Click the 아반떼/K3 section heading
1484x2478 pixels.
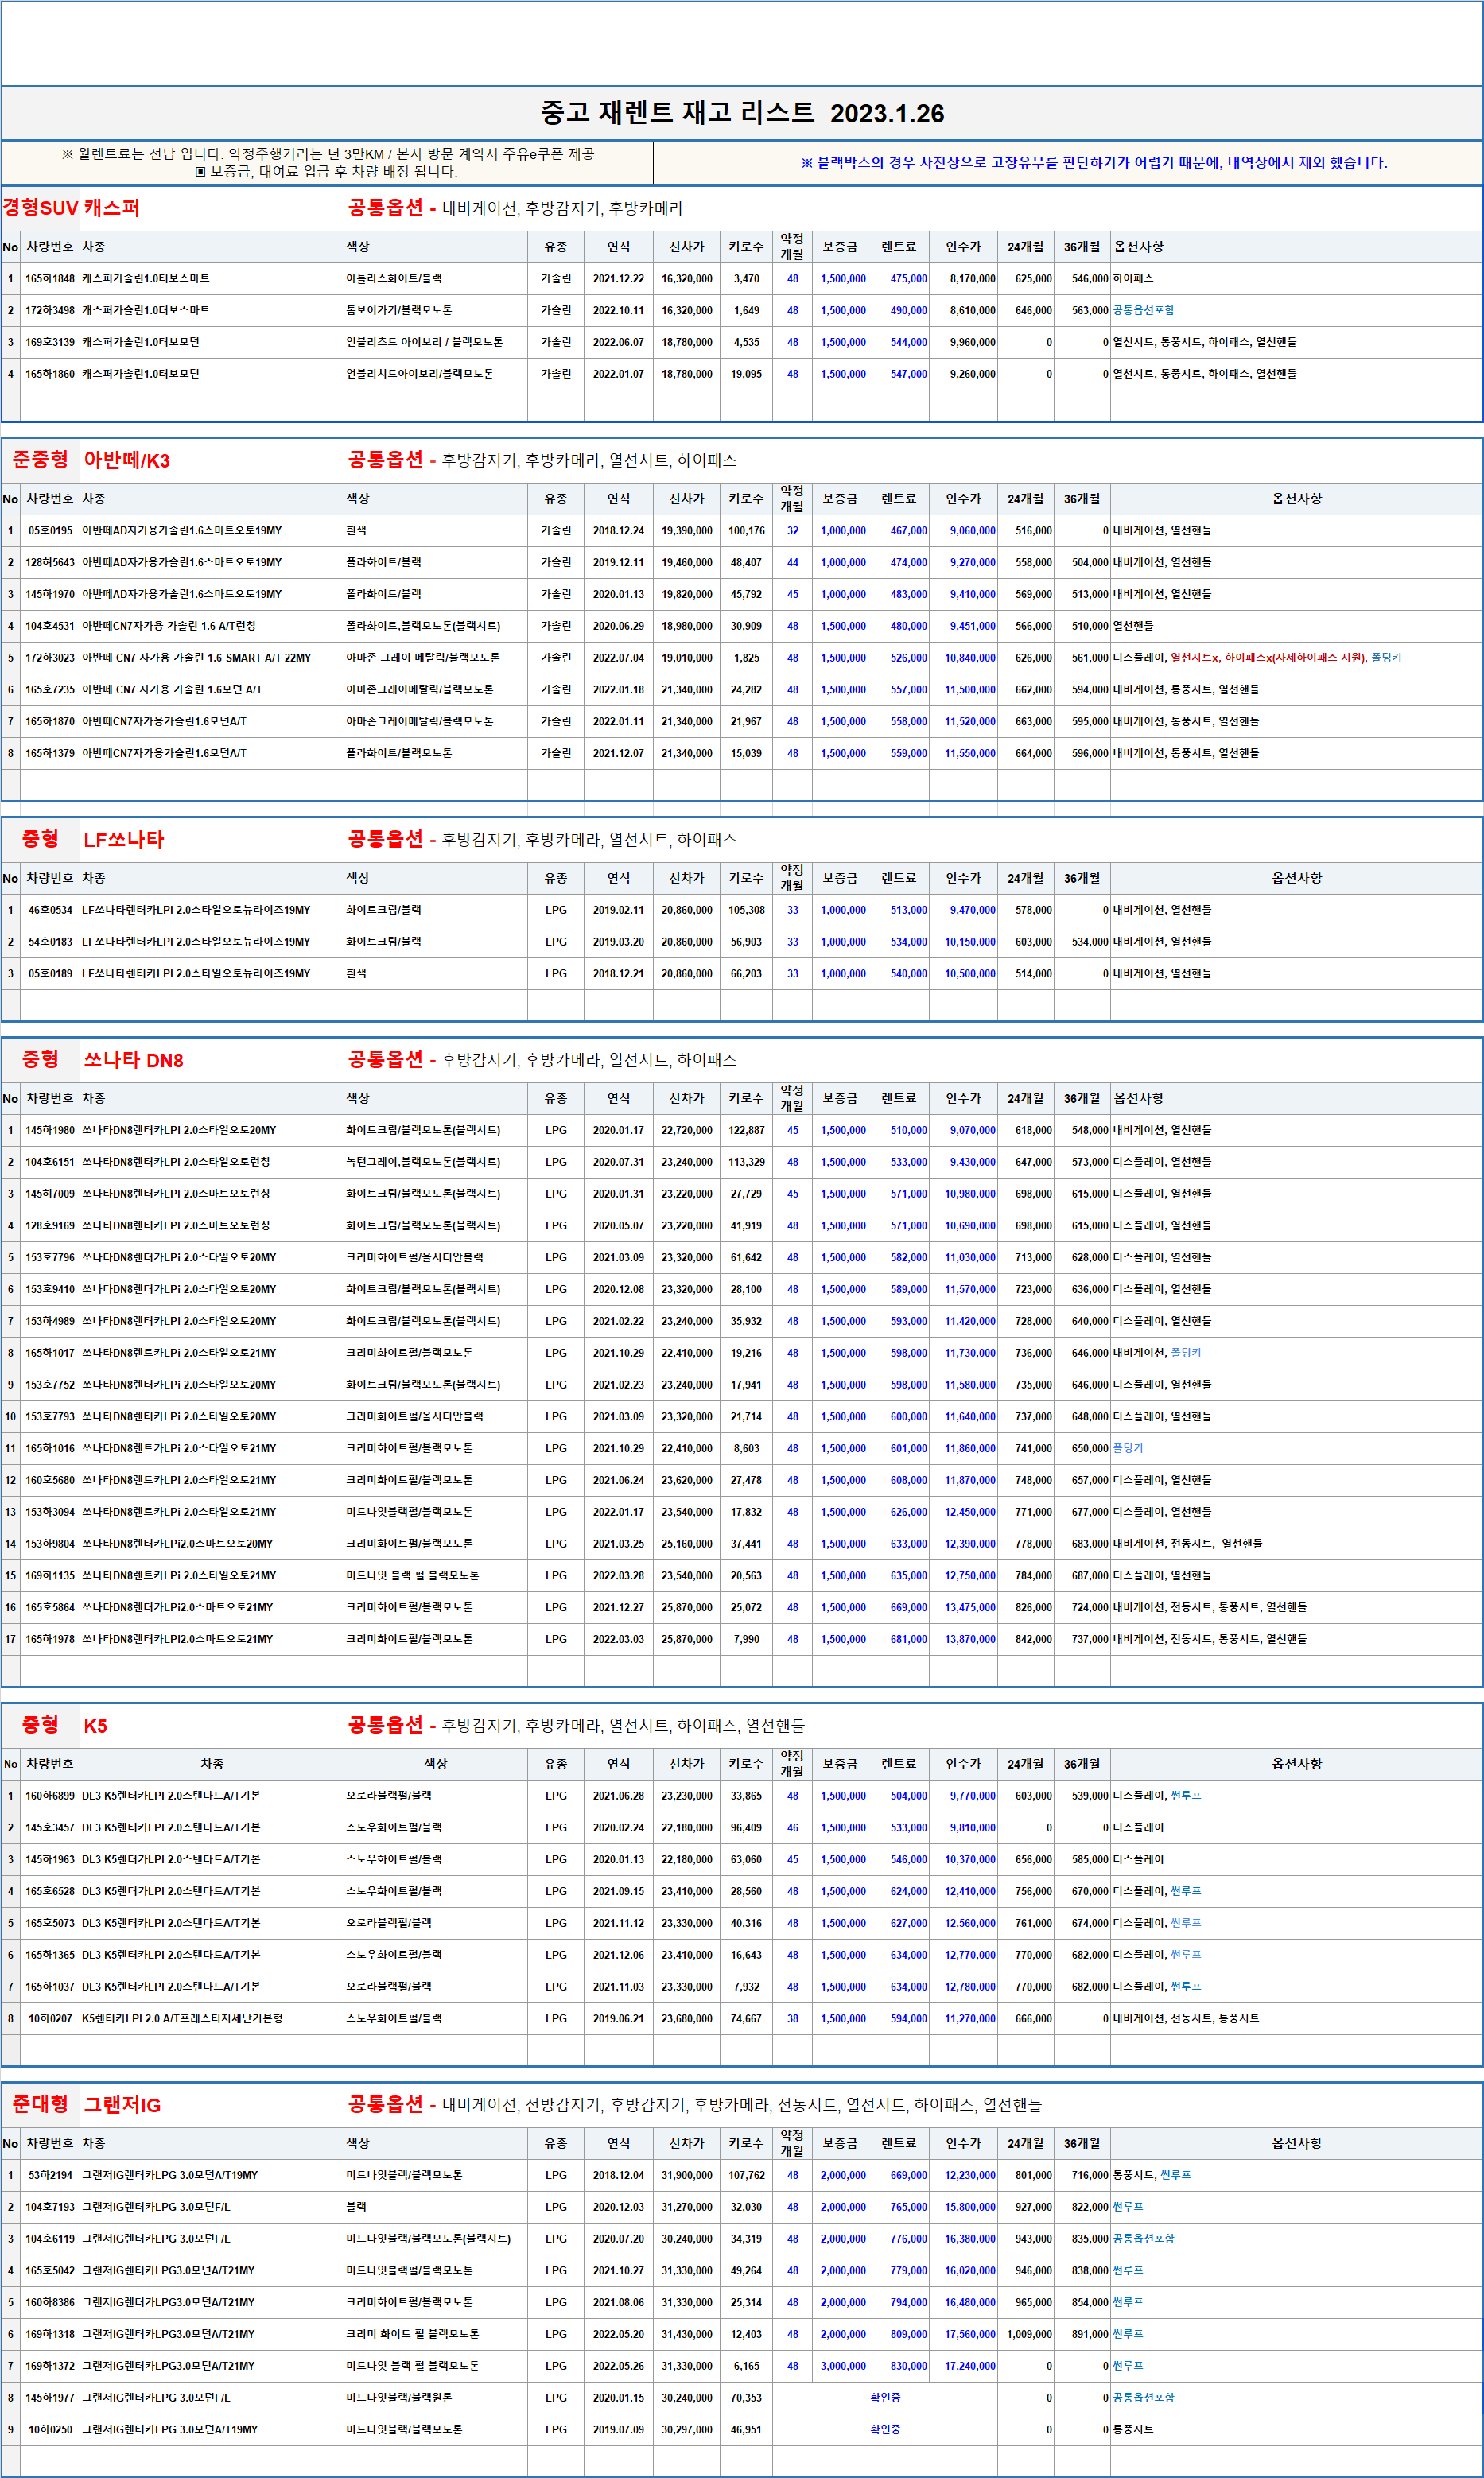coord(126,460)
